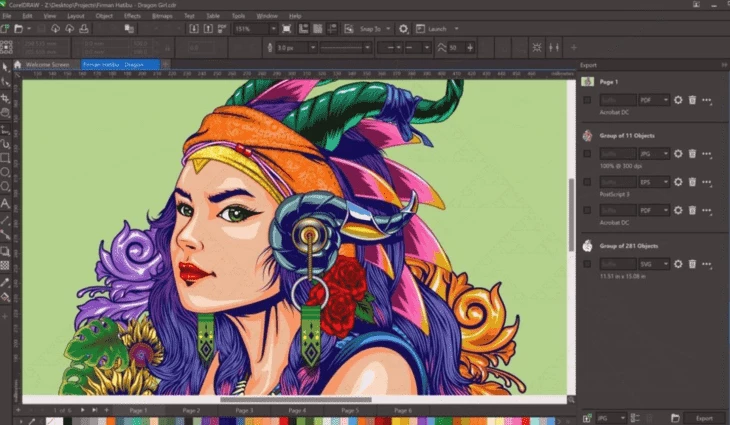Open the SVG format dropdown

[x=654, y=264]
